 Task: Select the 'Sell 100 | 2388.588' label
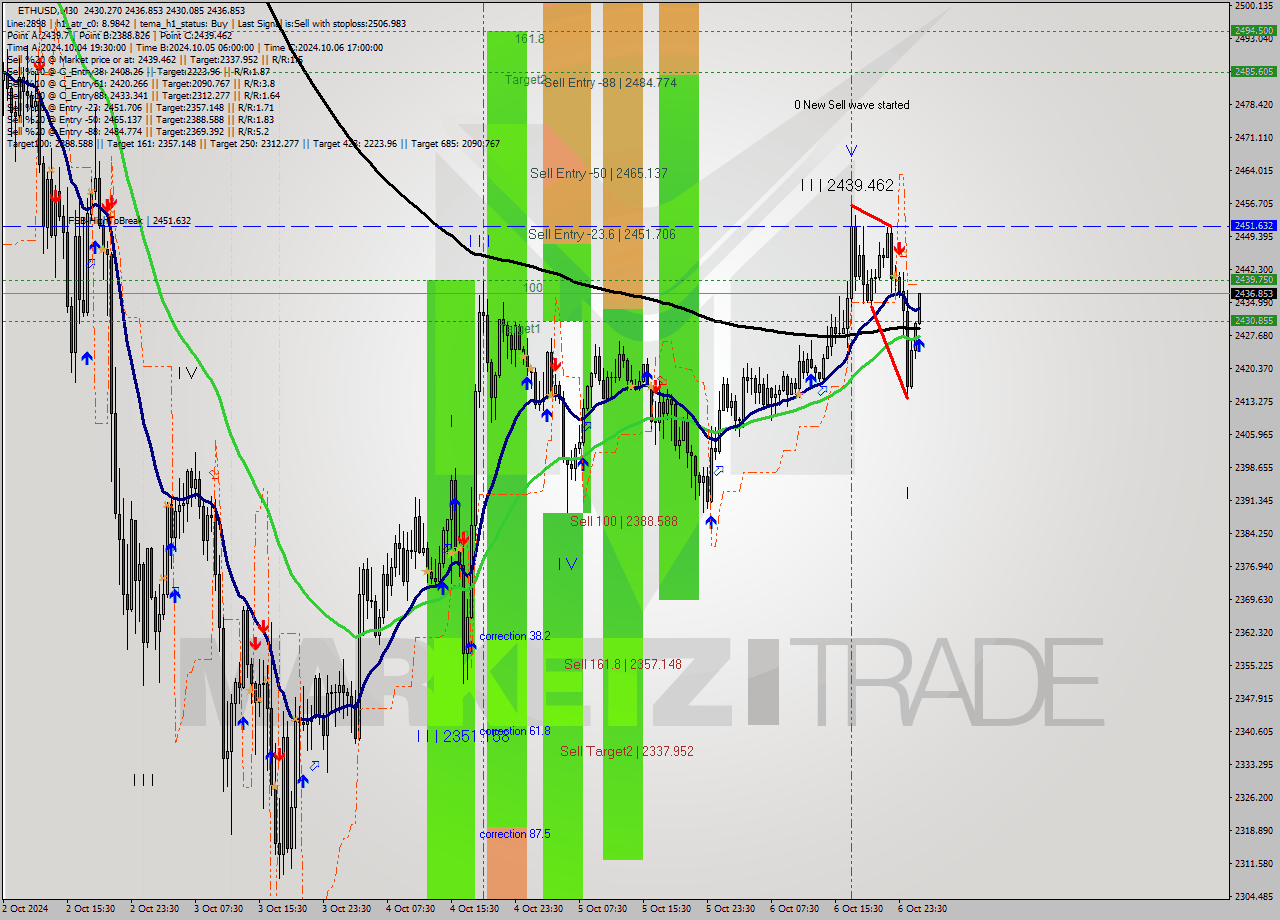pyautogui.click(x=624, y=521)
